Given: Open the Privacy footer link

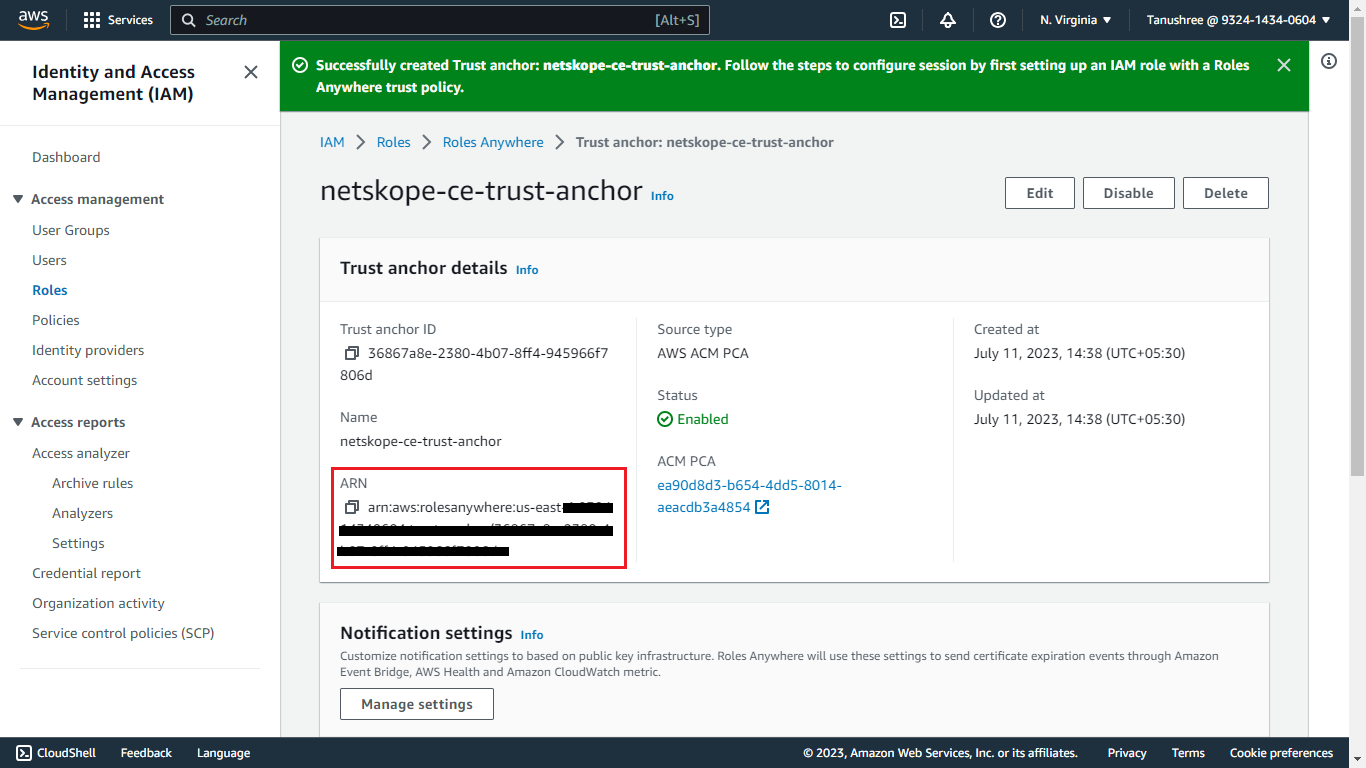Looking at the screenshot, I should tap(1127, 753).
